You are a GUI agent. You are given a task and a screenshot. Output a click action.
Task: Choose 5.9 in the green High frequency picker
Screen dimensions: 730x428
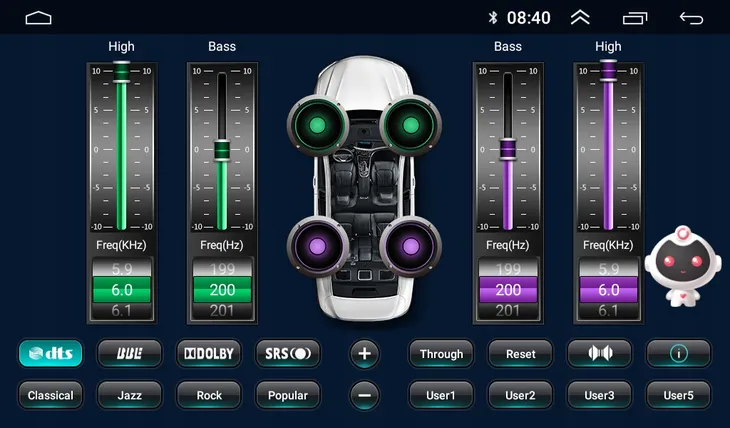(x=122, y=269)
